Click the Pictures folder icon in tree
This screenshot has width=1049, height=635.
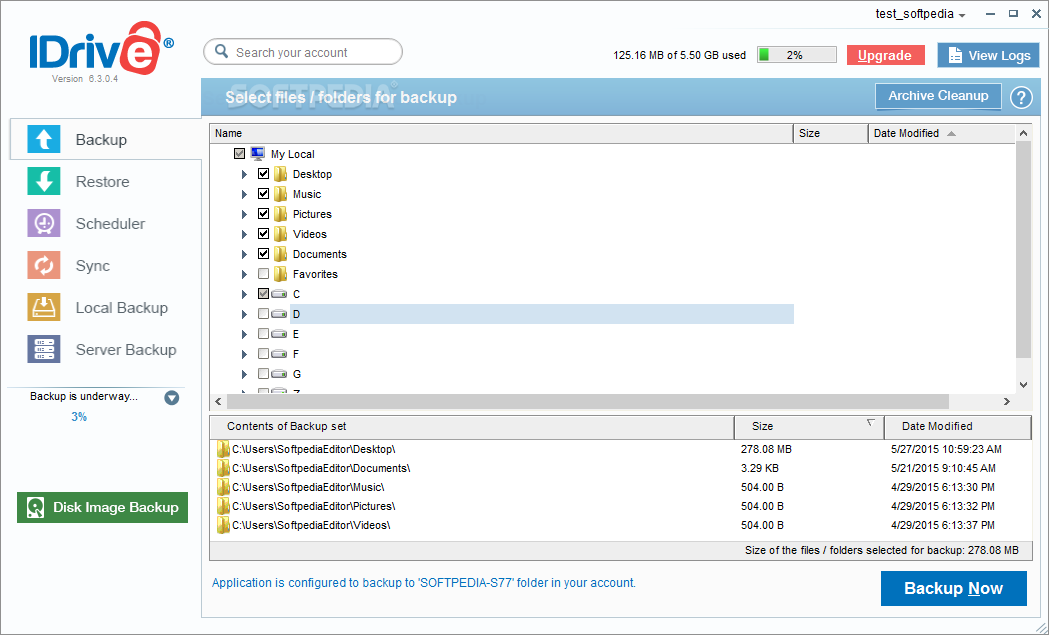click(280, 214)
